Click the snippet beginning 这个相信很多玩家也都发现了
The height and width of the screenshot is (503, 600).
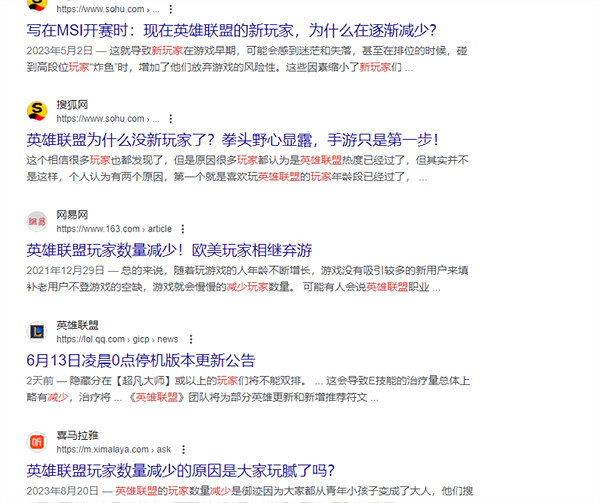[248, 169]
